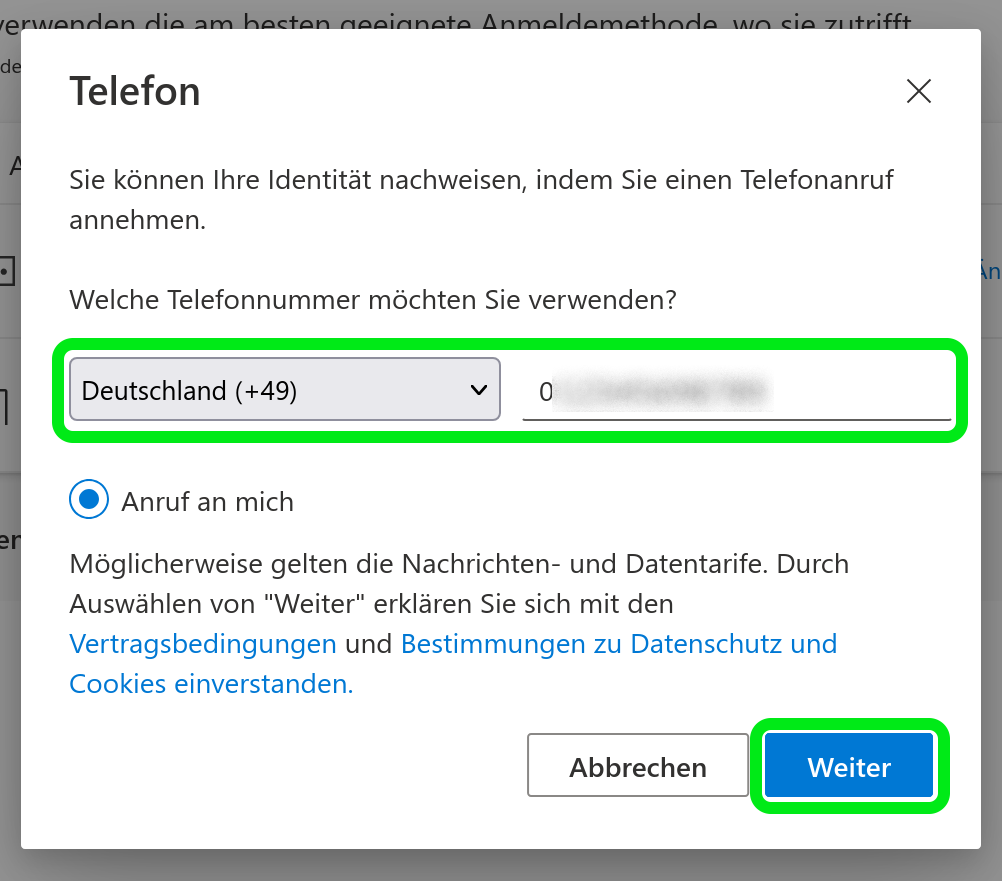Close the Telefon dialog with the X

point(918,92)
